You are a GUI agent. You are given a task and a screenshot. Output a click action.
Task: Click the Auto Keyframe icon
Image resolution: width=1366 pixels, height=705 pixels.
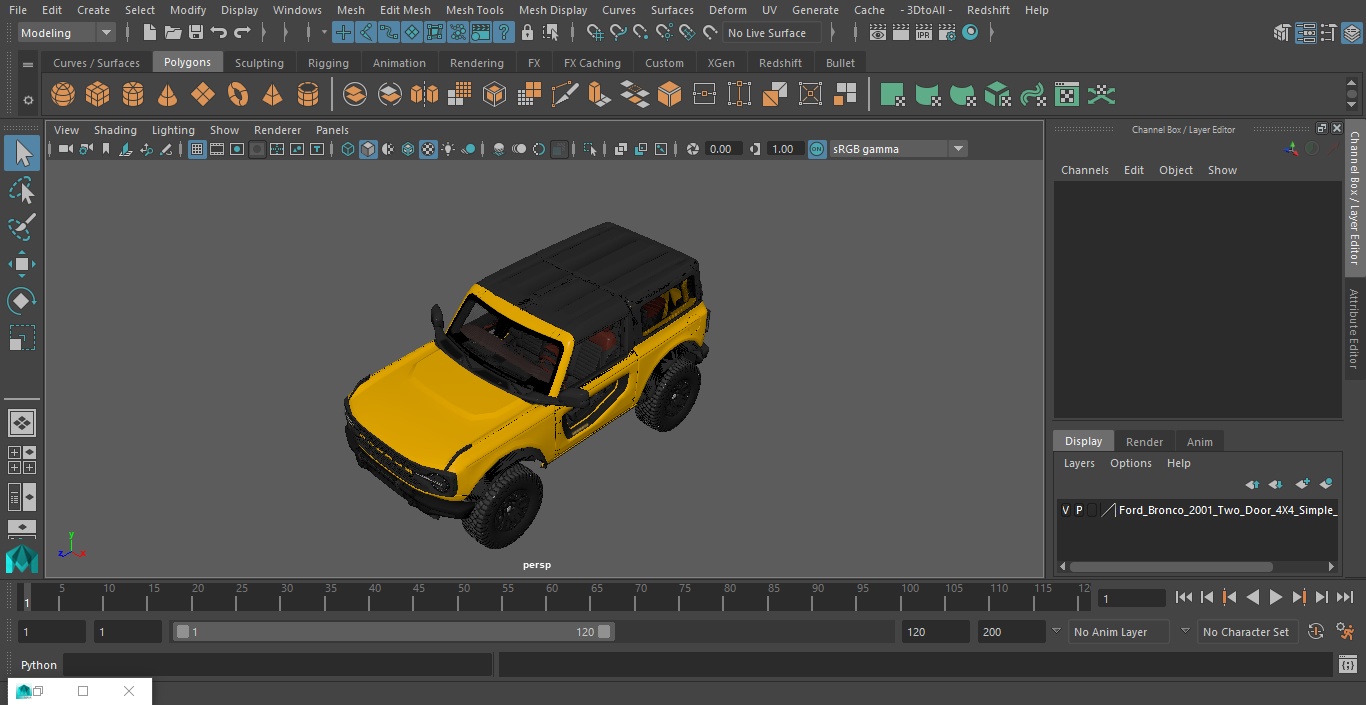[1316, 632]
